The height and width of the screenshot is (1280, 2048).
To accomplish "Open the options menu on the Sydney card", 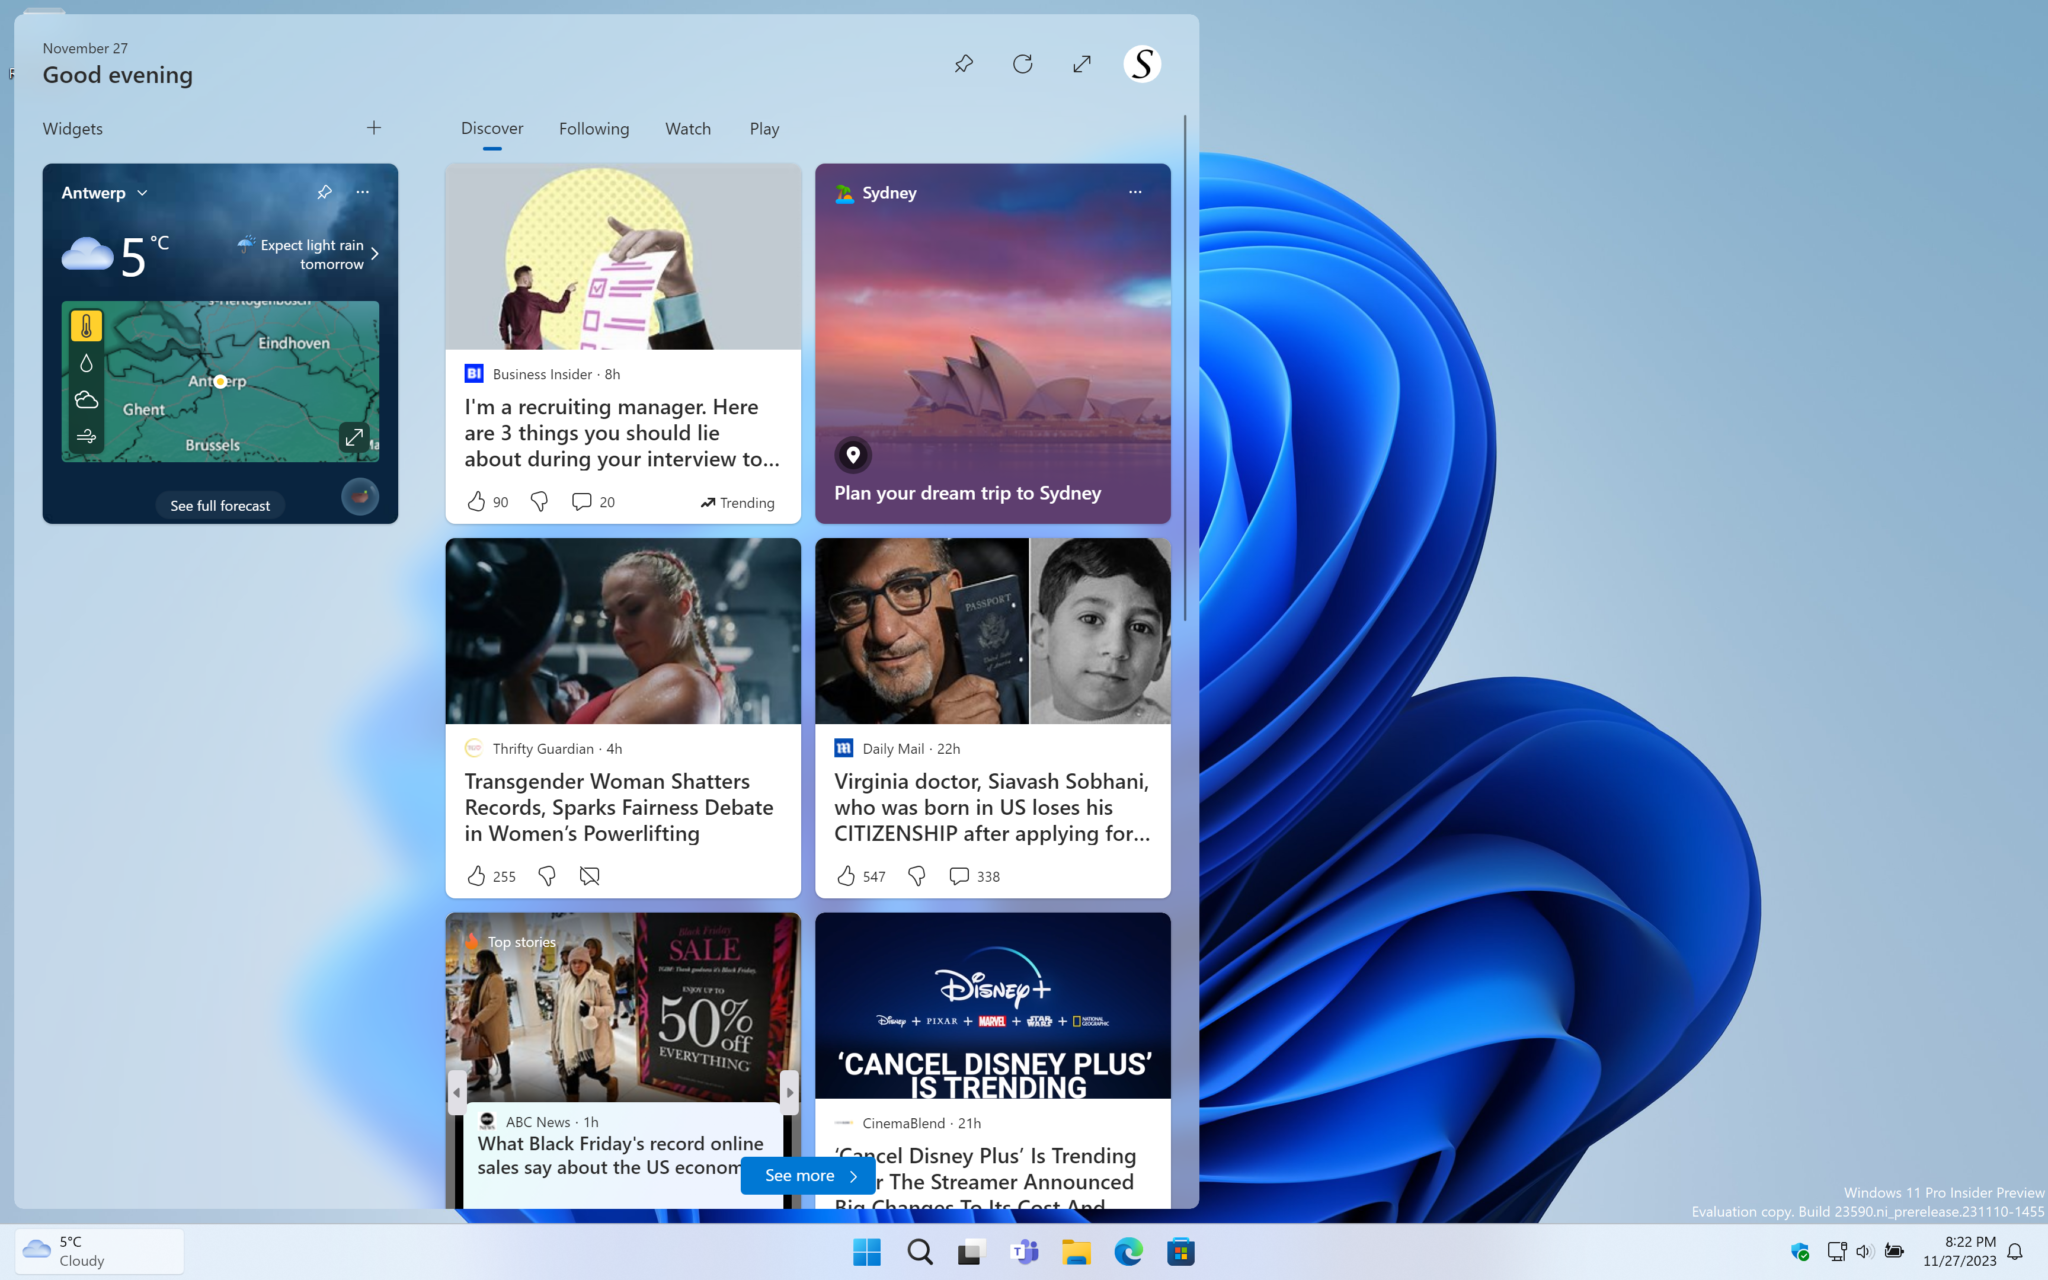I will point(1135,192).
